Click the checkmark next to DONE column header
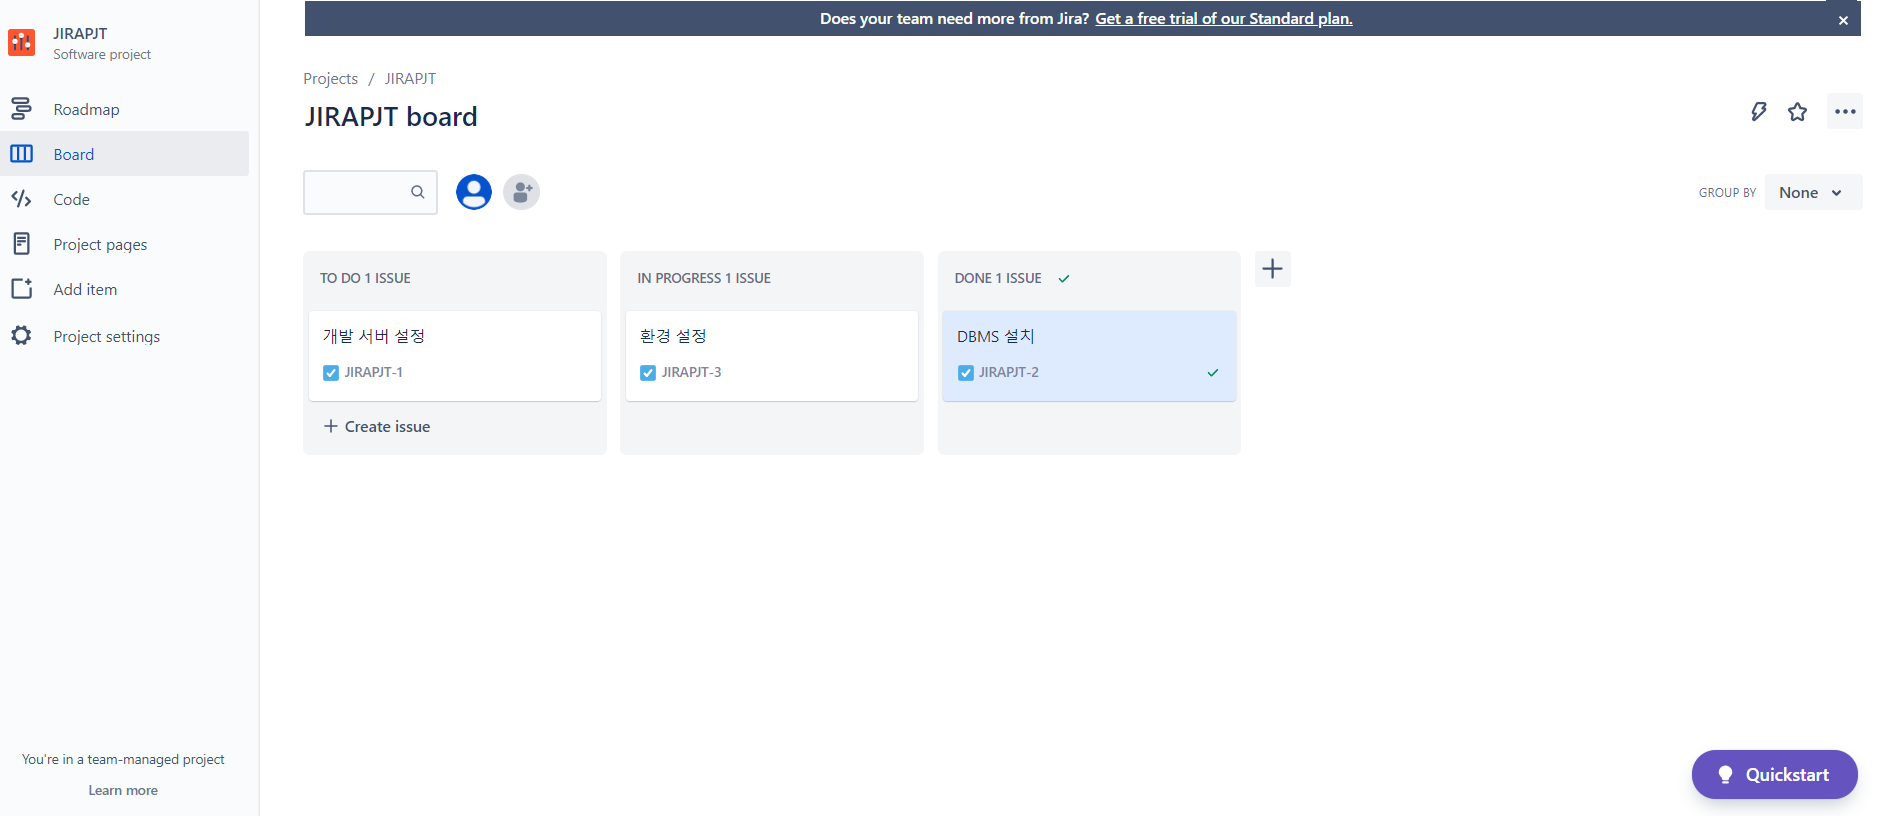The image size is (1883, 816). (x=1064, y=279)
